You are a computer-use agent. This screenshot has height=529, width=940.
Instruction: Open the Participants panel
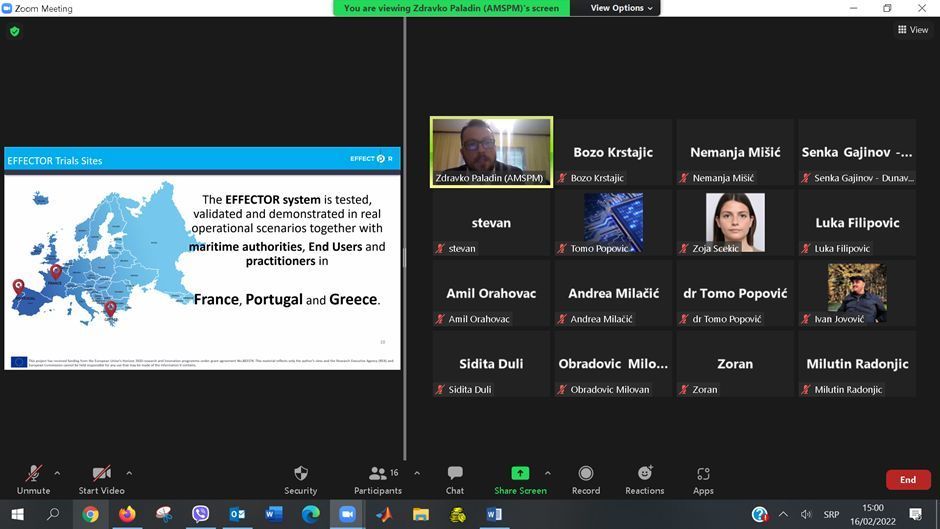point(378,478)
